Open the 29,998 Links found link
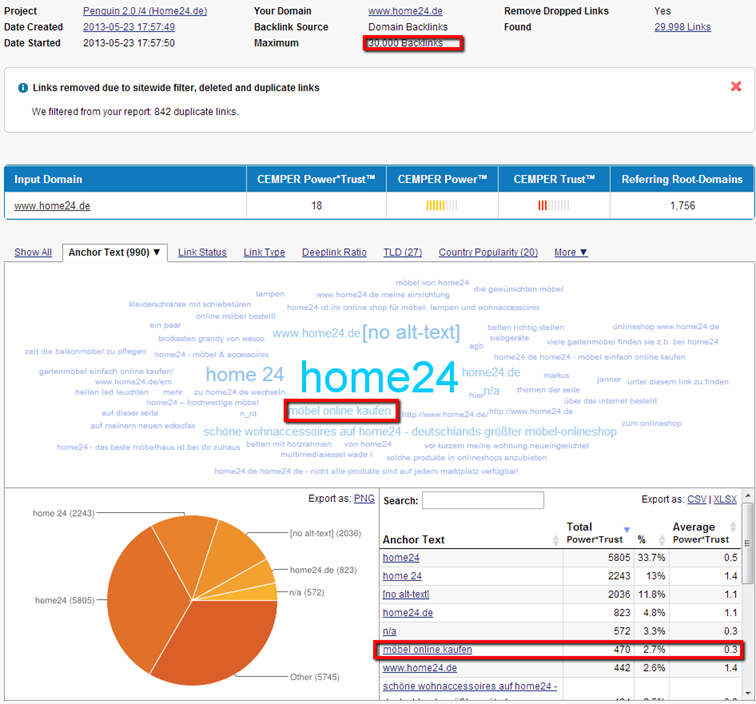The image size is (756, 704). coord(682,27)
